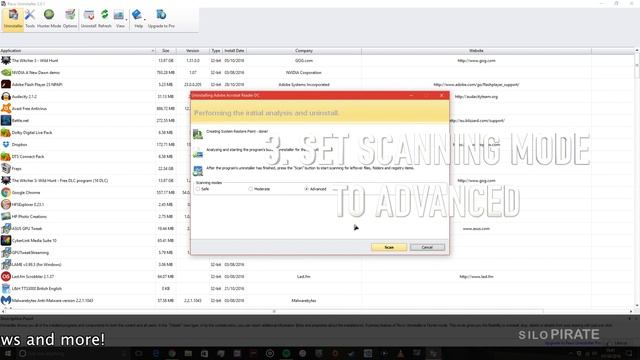Viewport: 640px width, 360px height.
Task: Sort by the Size column header
Action: click(166, 51)
